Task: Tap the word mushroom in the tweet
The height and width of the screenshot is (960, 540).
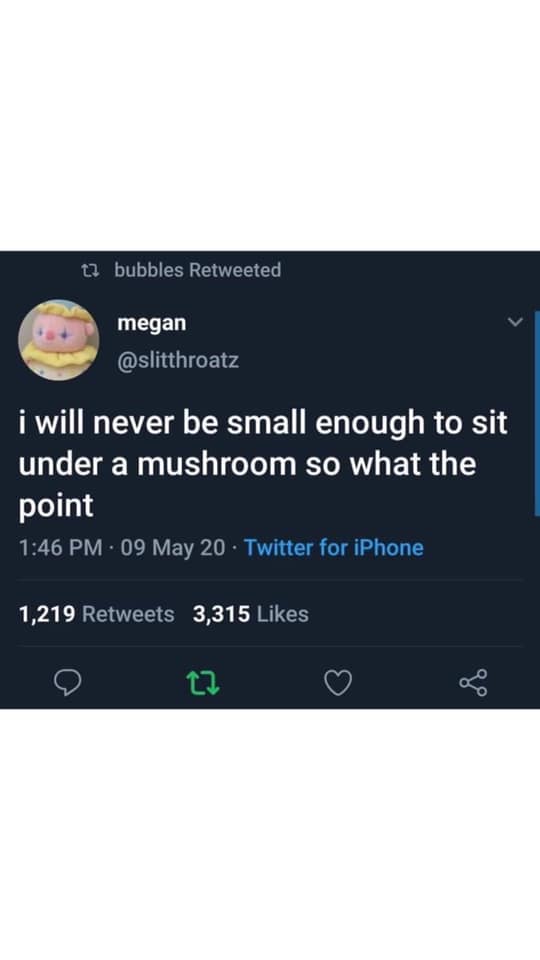Action: 216,464
